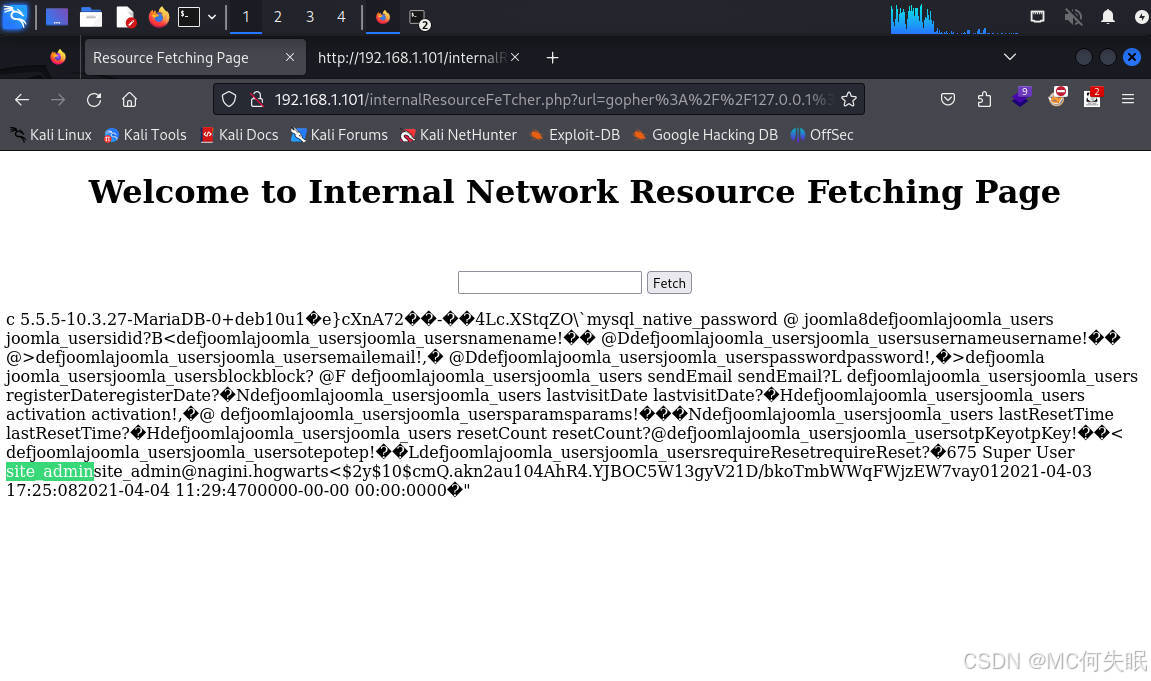Click the page heading Welcome to Internal Network
This screenshot has height=681, width=1151.
pyautogui.click(x=574, y=192)
